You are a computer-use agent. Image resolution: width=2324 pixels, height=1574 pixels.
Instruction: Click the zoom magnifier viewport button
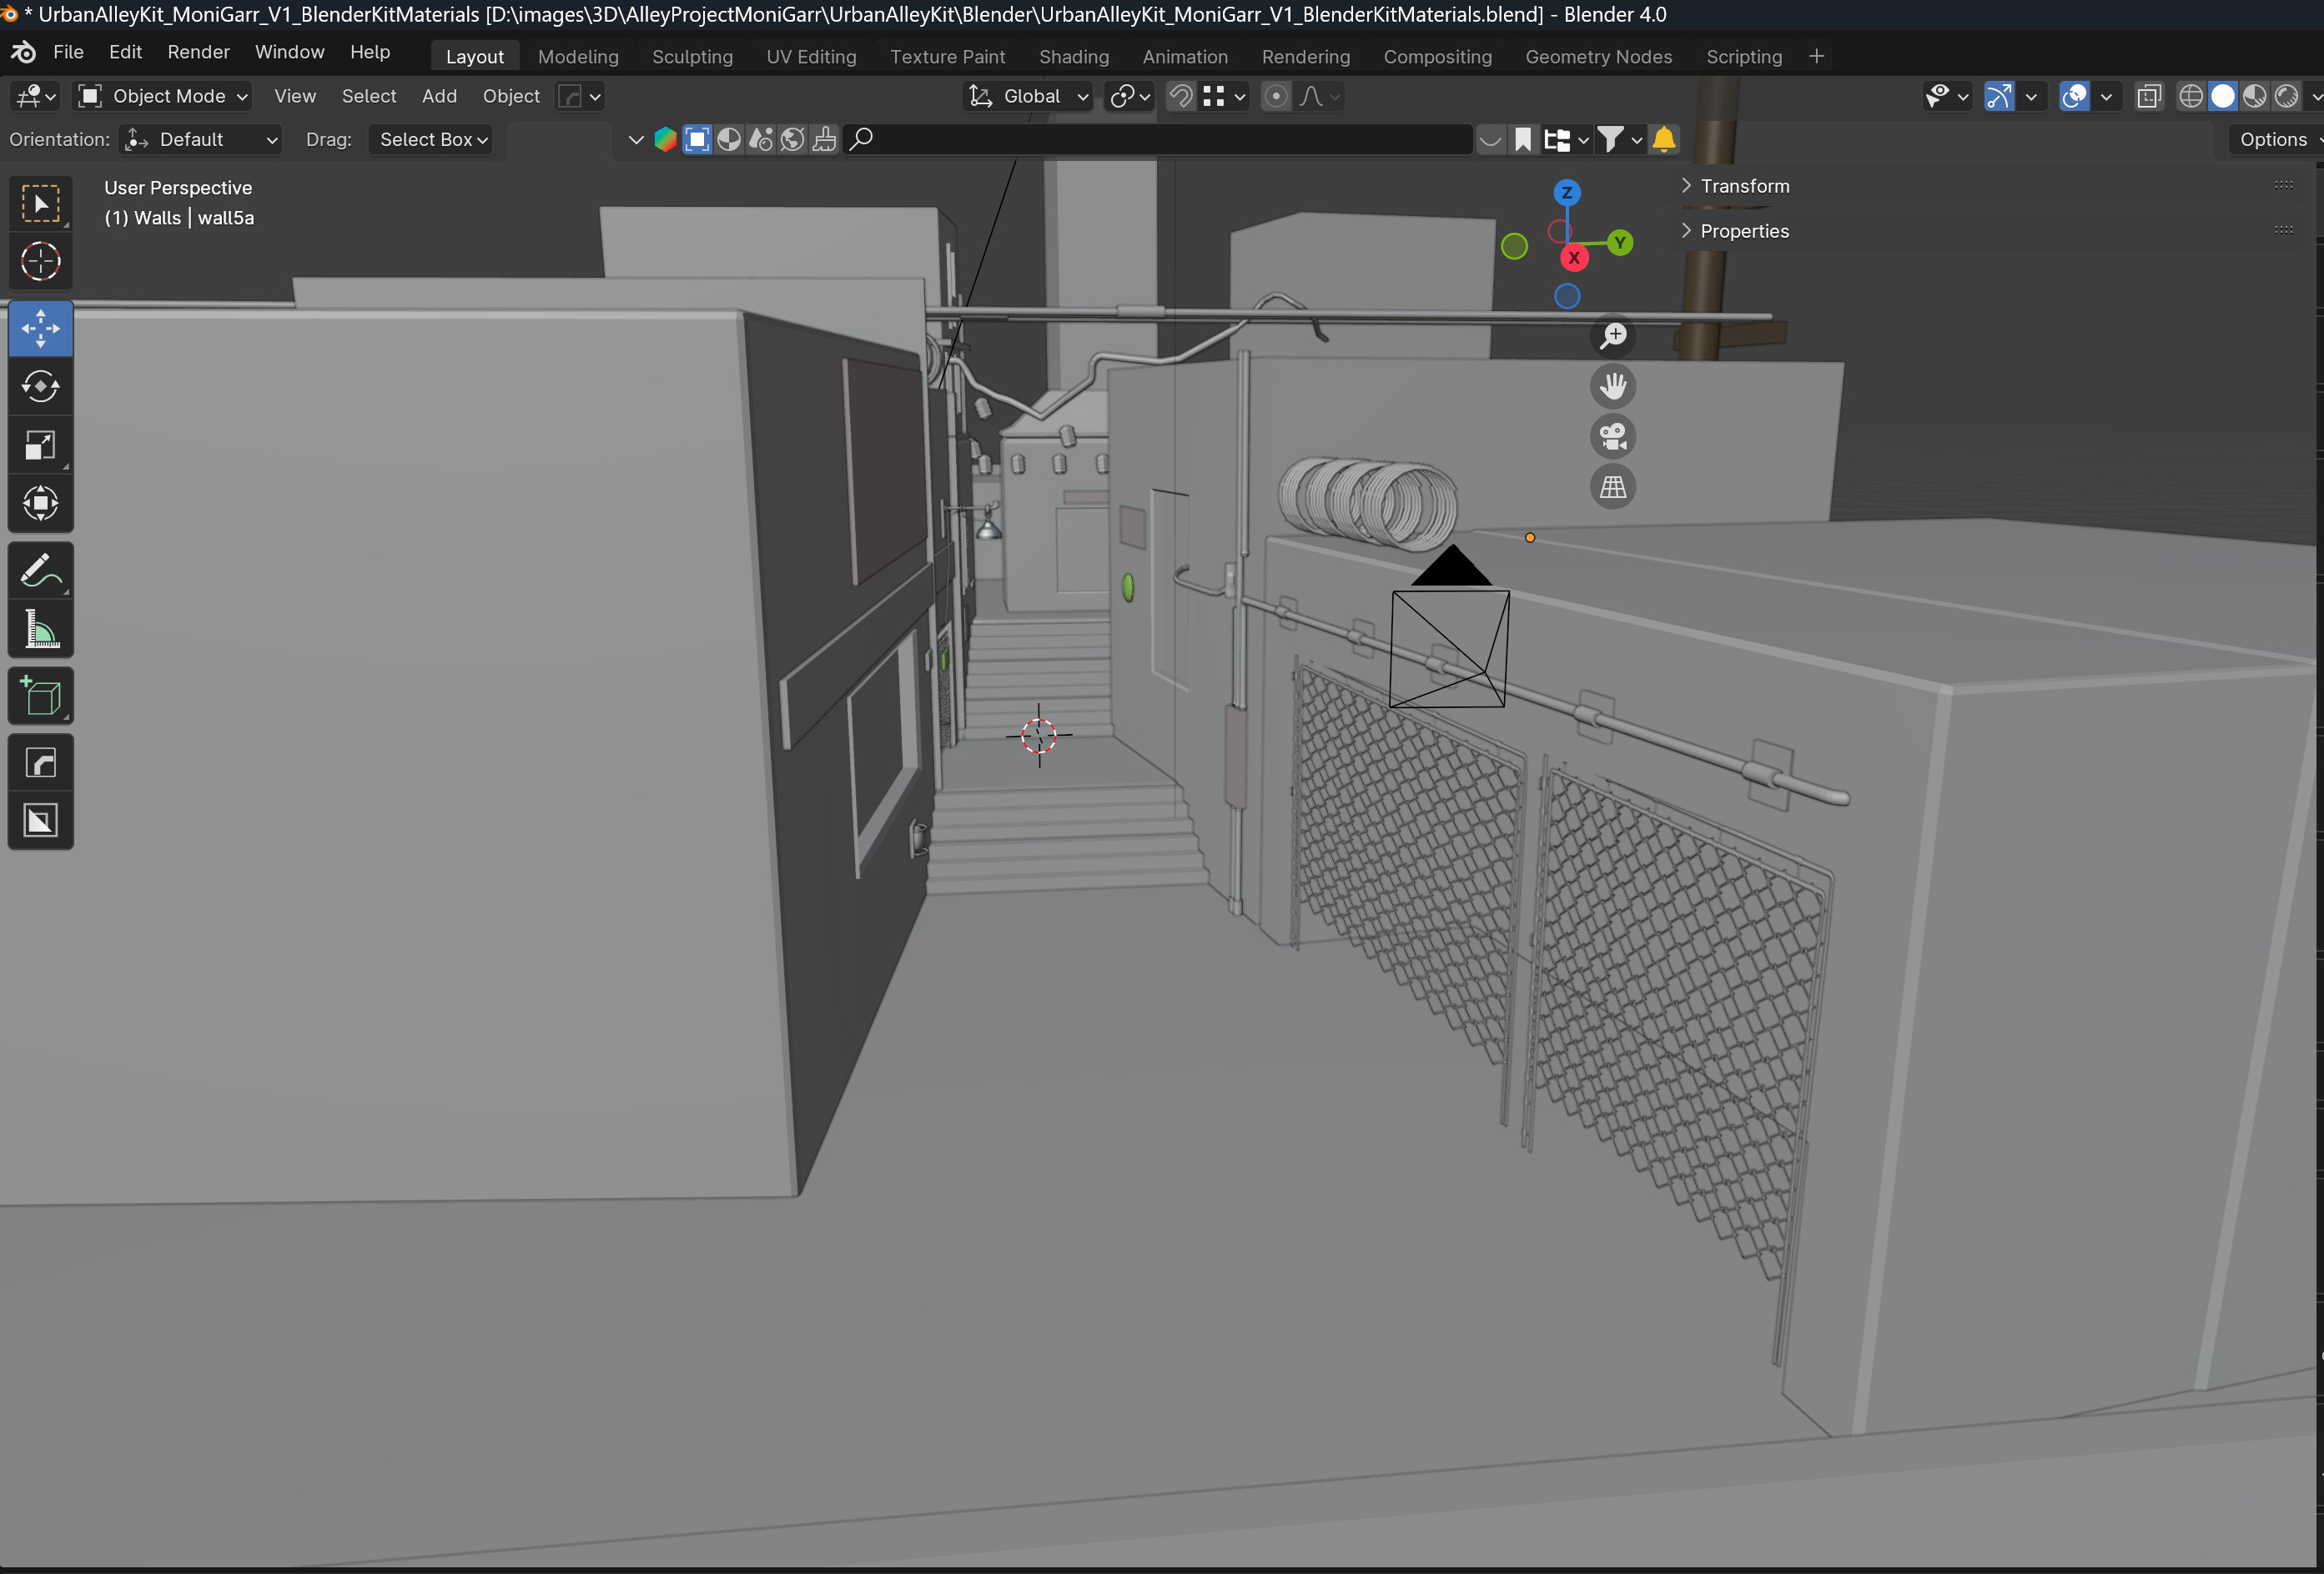tap(1613, 336)
